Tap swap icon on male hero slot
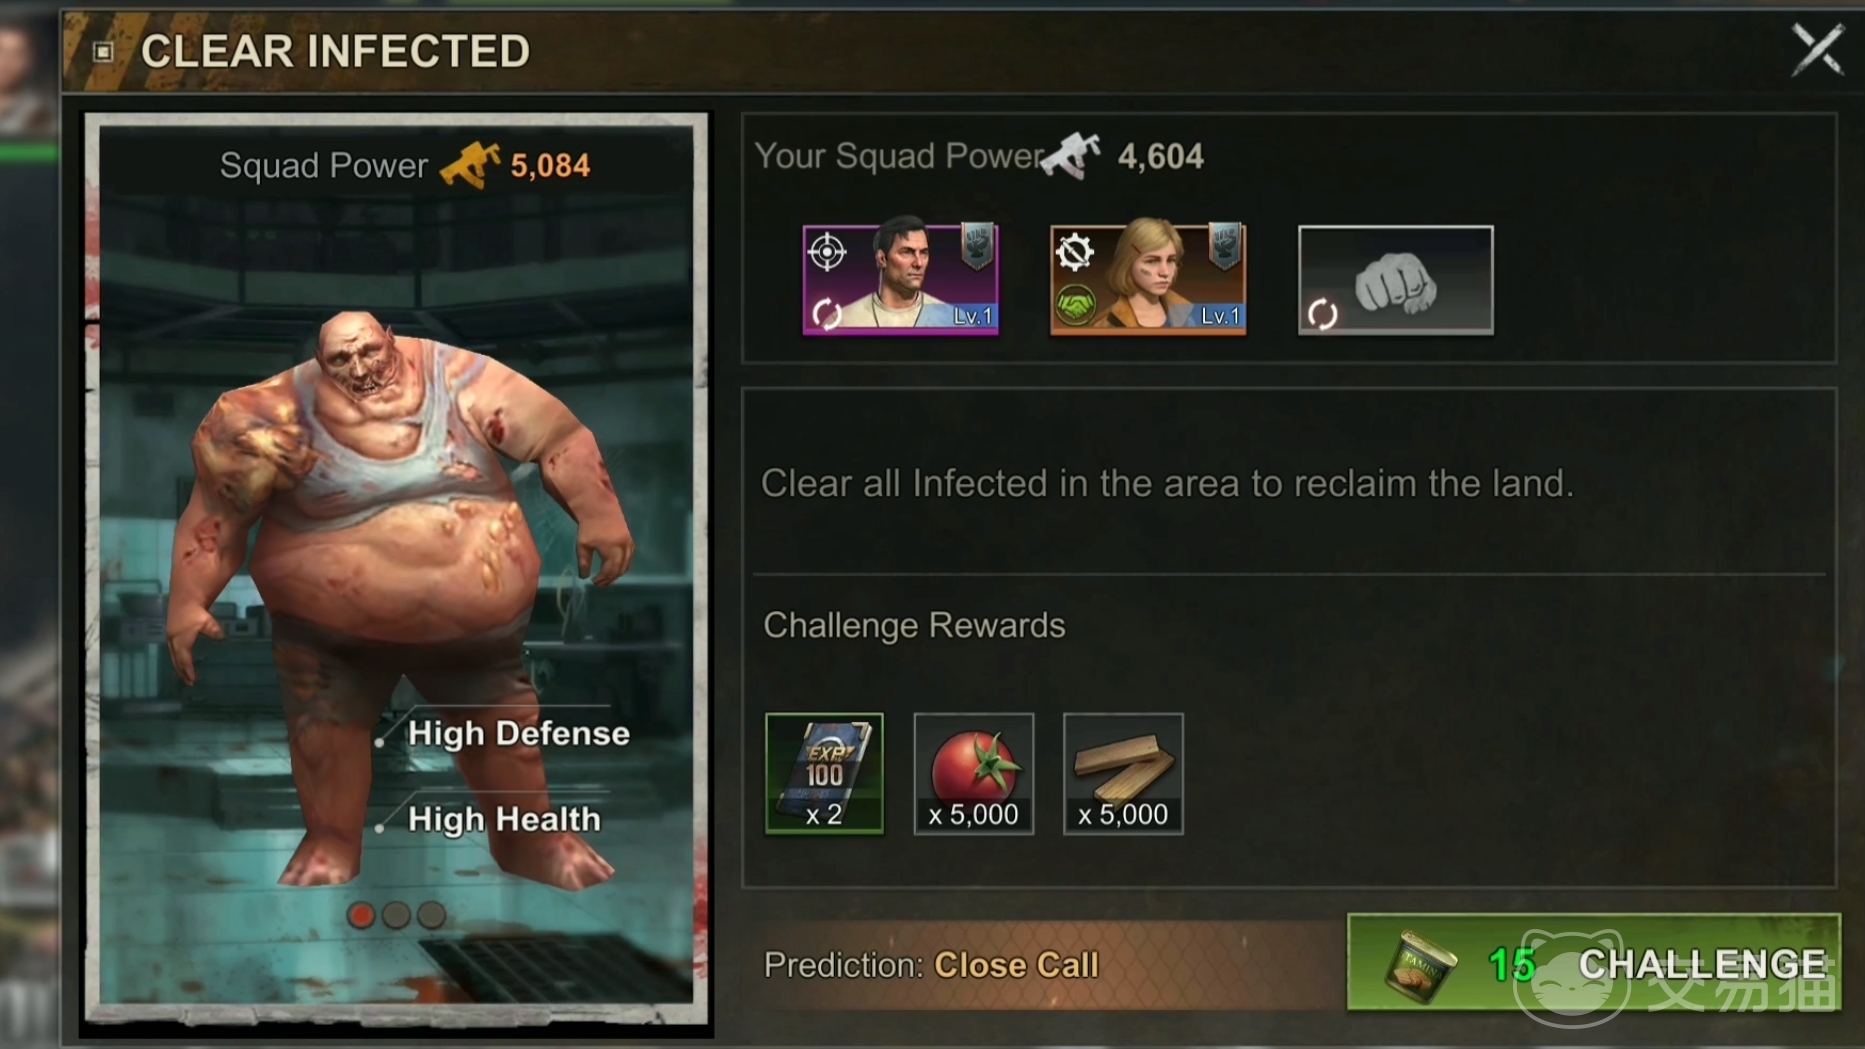The height and width of the screenshot is (1049, 1865). pyautogui.click(x=827, y=314)
